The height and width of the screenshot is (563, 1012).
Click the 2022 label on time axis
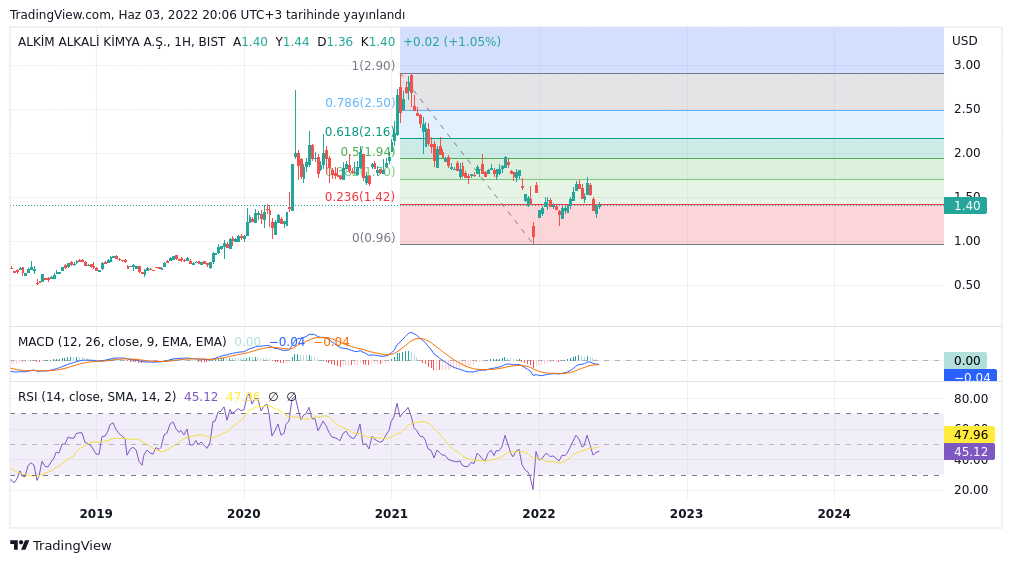(x=538, y=514)
